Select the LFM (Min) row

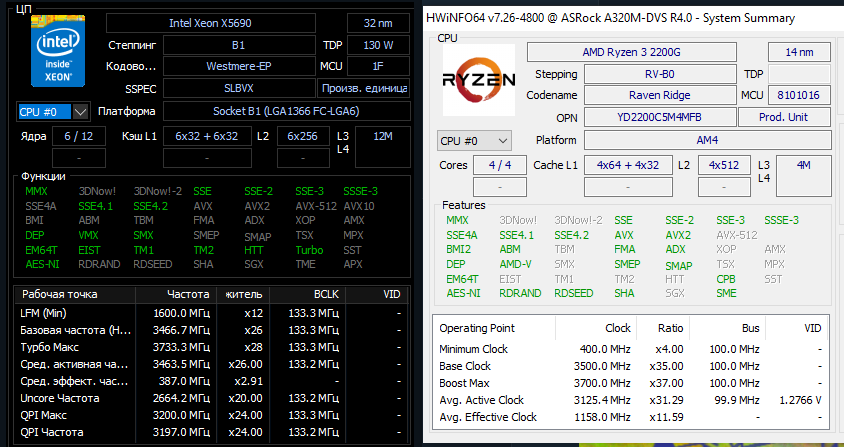pyautogui.click(x=211, y=313)
